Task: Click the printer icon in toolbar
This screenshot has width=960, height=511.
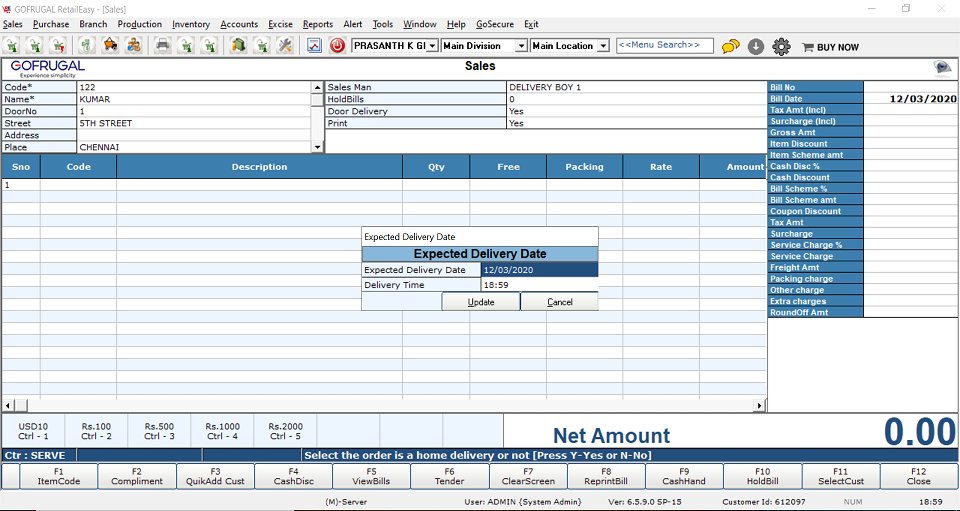Action: (x=162, y=46)
